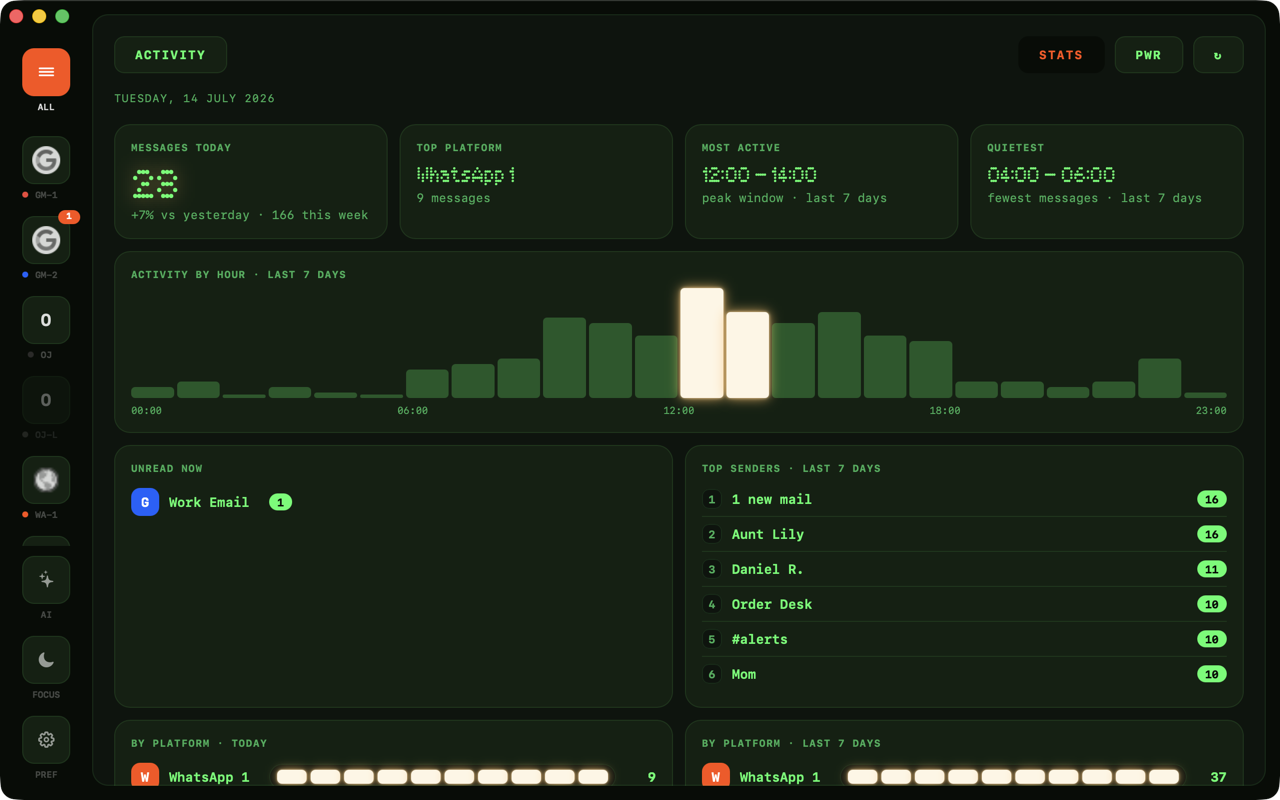
Task: Click the notification badge on GM-2
Action: [68, 217]
